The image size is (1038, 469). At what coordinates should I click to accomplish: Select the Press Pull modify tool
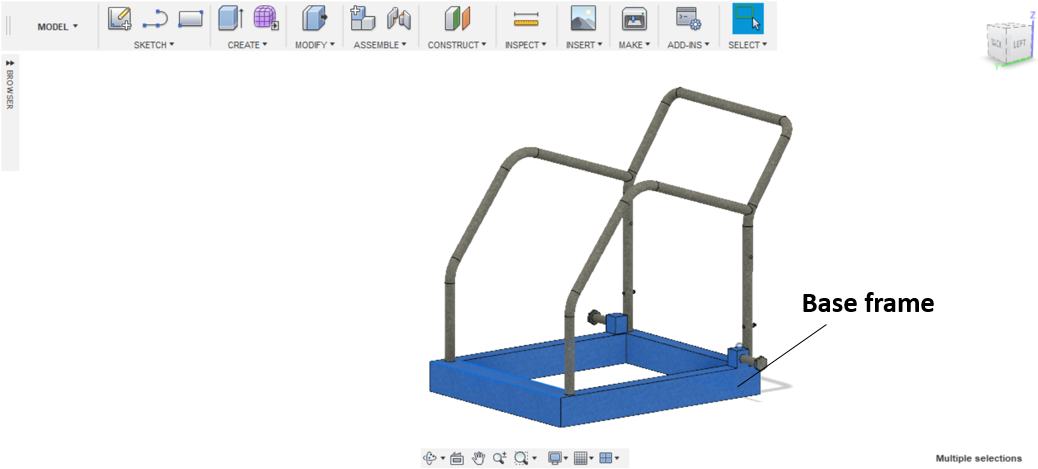pyautogui.click(x=314, y=19)
